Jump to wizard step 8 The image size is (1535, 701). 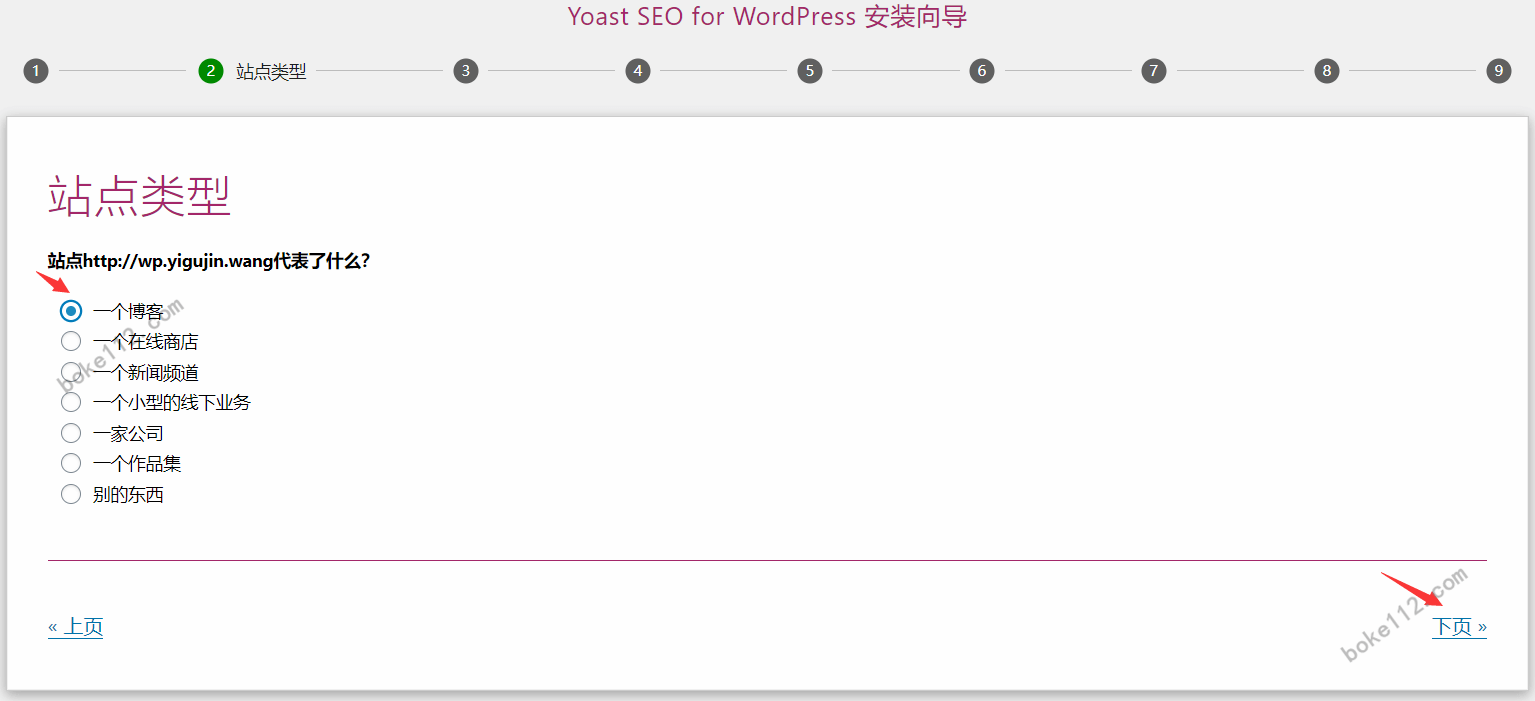pyautogui.click(x=1327, y=71)
